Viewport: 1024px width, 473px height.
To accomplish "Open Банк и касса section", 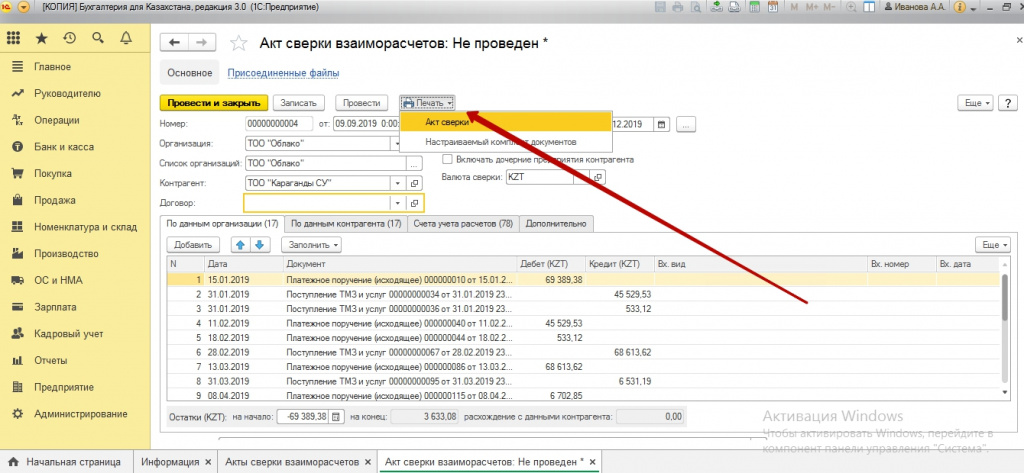I will tap(64, 147).
